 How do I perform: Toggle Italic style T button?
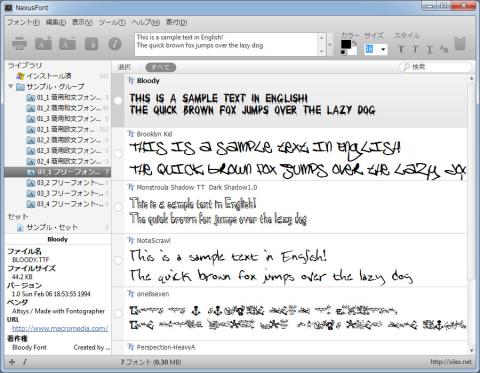click(x=415, y=50)
